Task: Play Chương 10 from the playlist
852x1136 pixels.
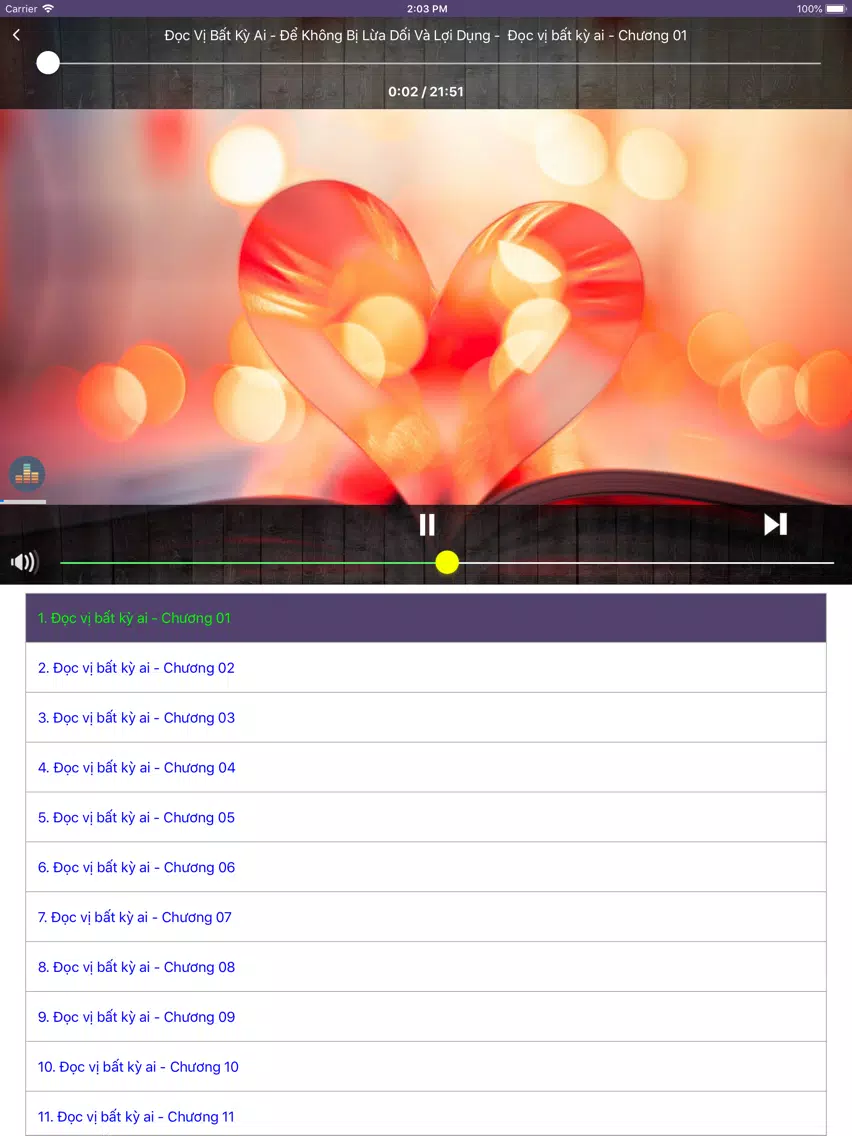Action: pyautogui.click(x=426, y=1067)
